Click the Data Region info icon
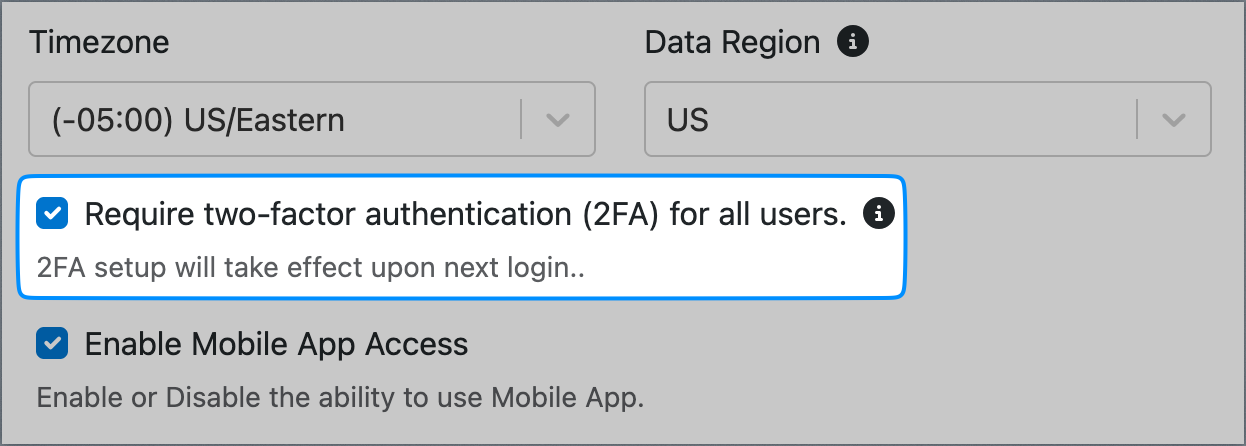The image size is (1246, 446). point(852,42)
